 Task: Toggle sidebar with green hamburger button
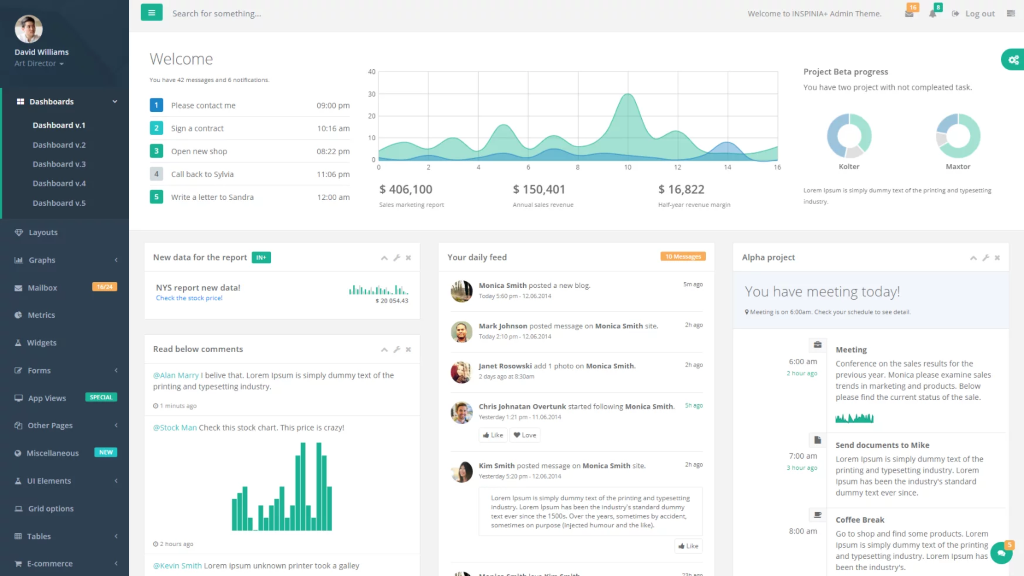click(x=152, y=12)
